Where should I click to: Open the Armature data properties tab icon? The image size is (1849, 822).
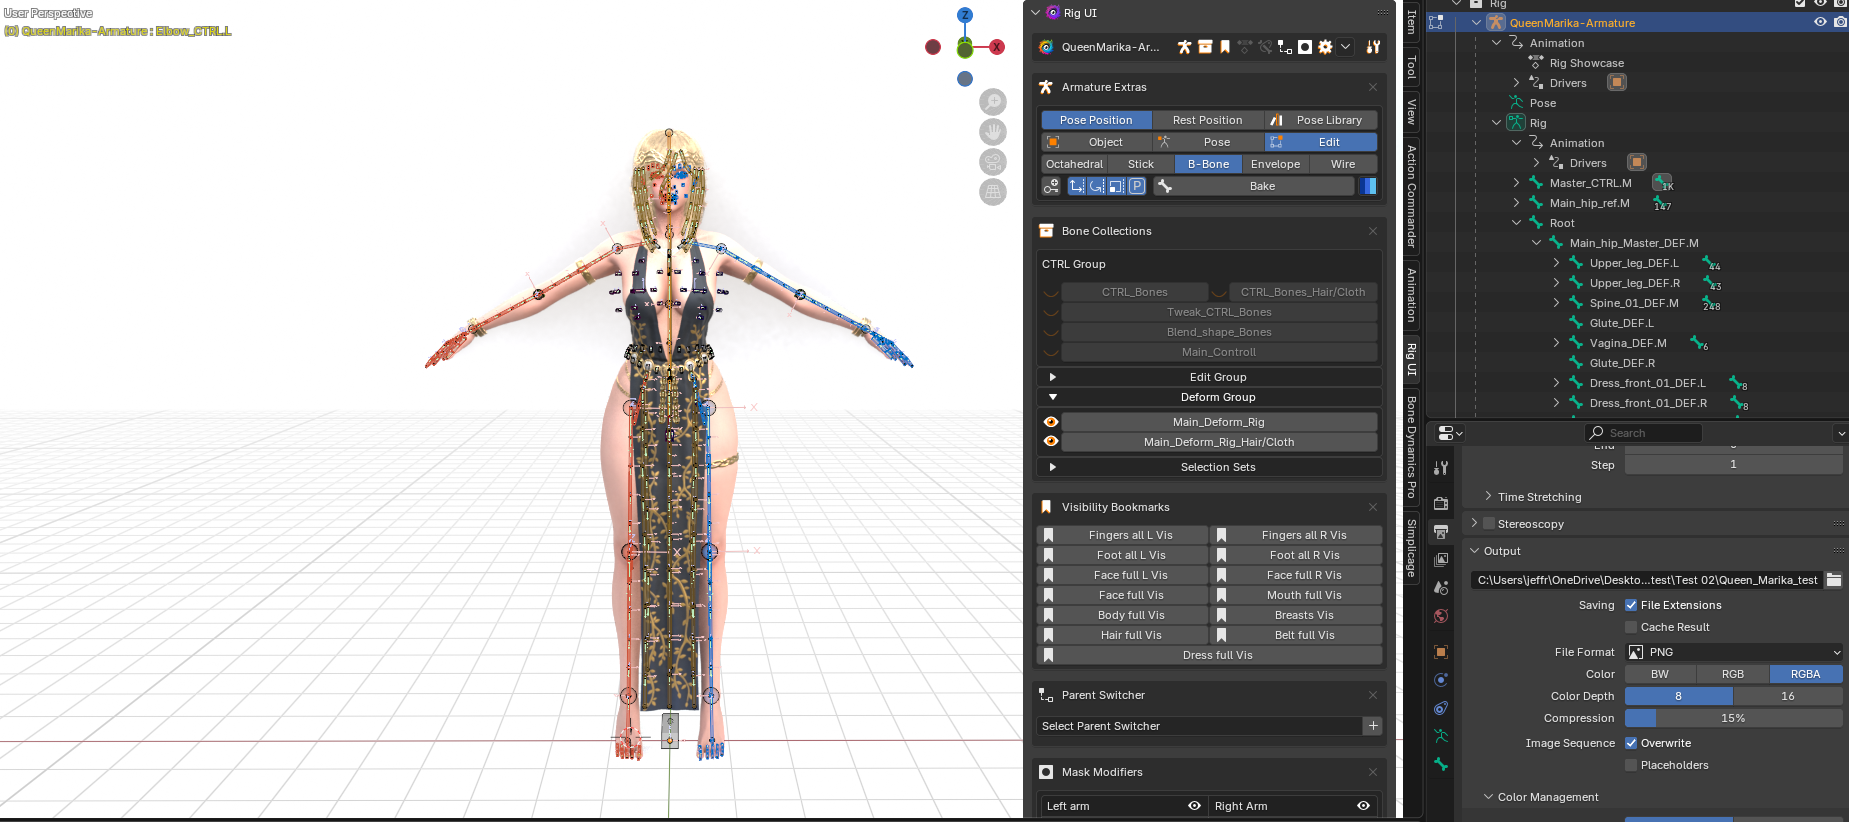pyautogui.click(x=1441, y=736)
